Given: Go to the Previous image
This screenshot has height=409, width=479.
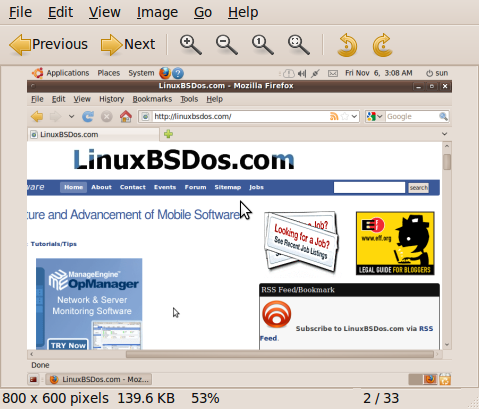Looking at the screenshot, I should click(x=49, y=44).
